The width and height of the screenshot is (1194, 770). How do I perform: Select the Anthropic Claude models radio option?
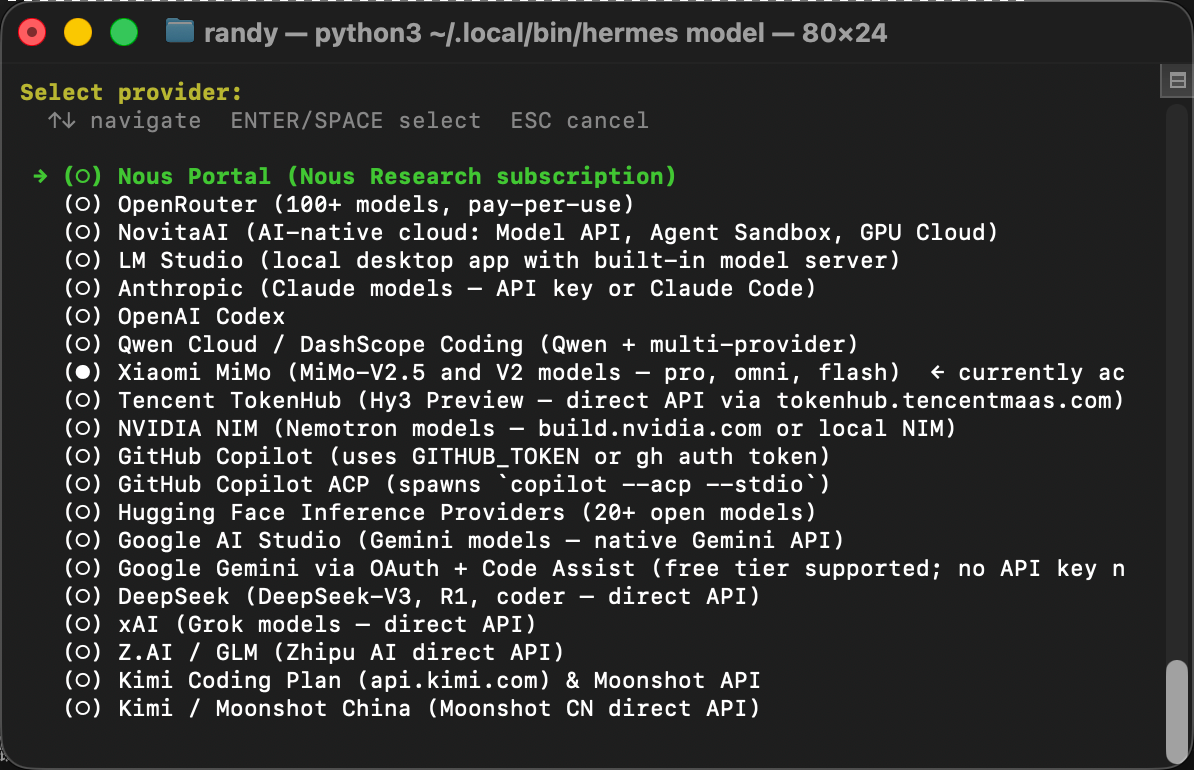[83, 289]
